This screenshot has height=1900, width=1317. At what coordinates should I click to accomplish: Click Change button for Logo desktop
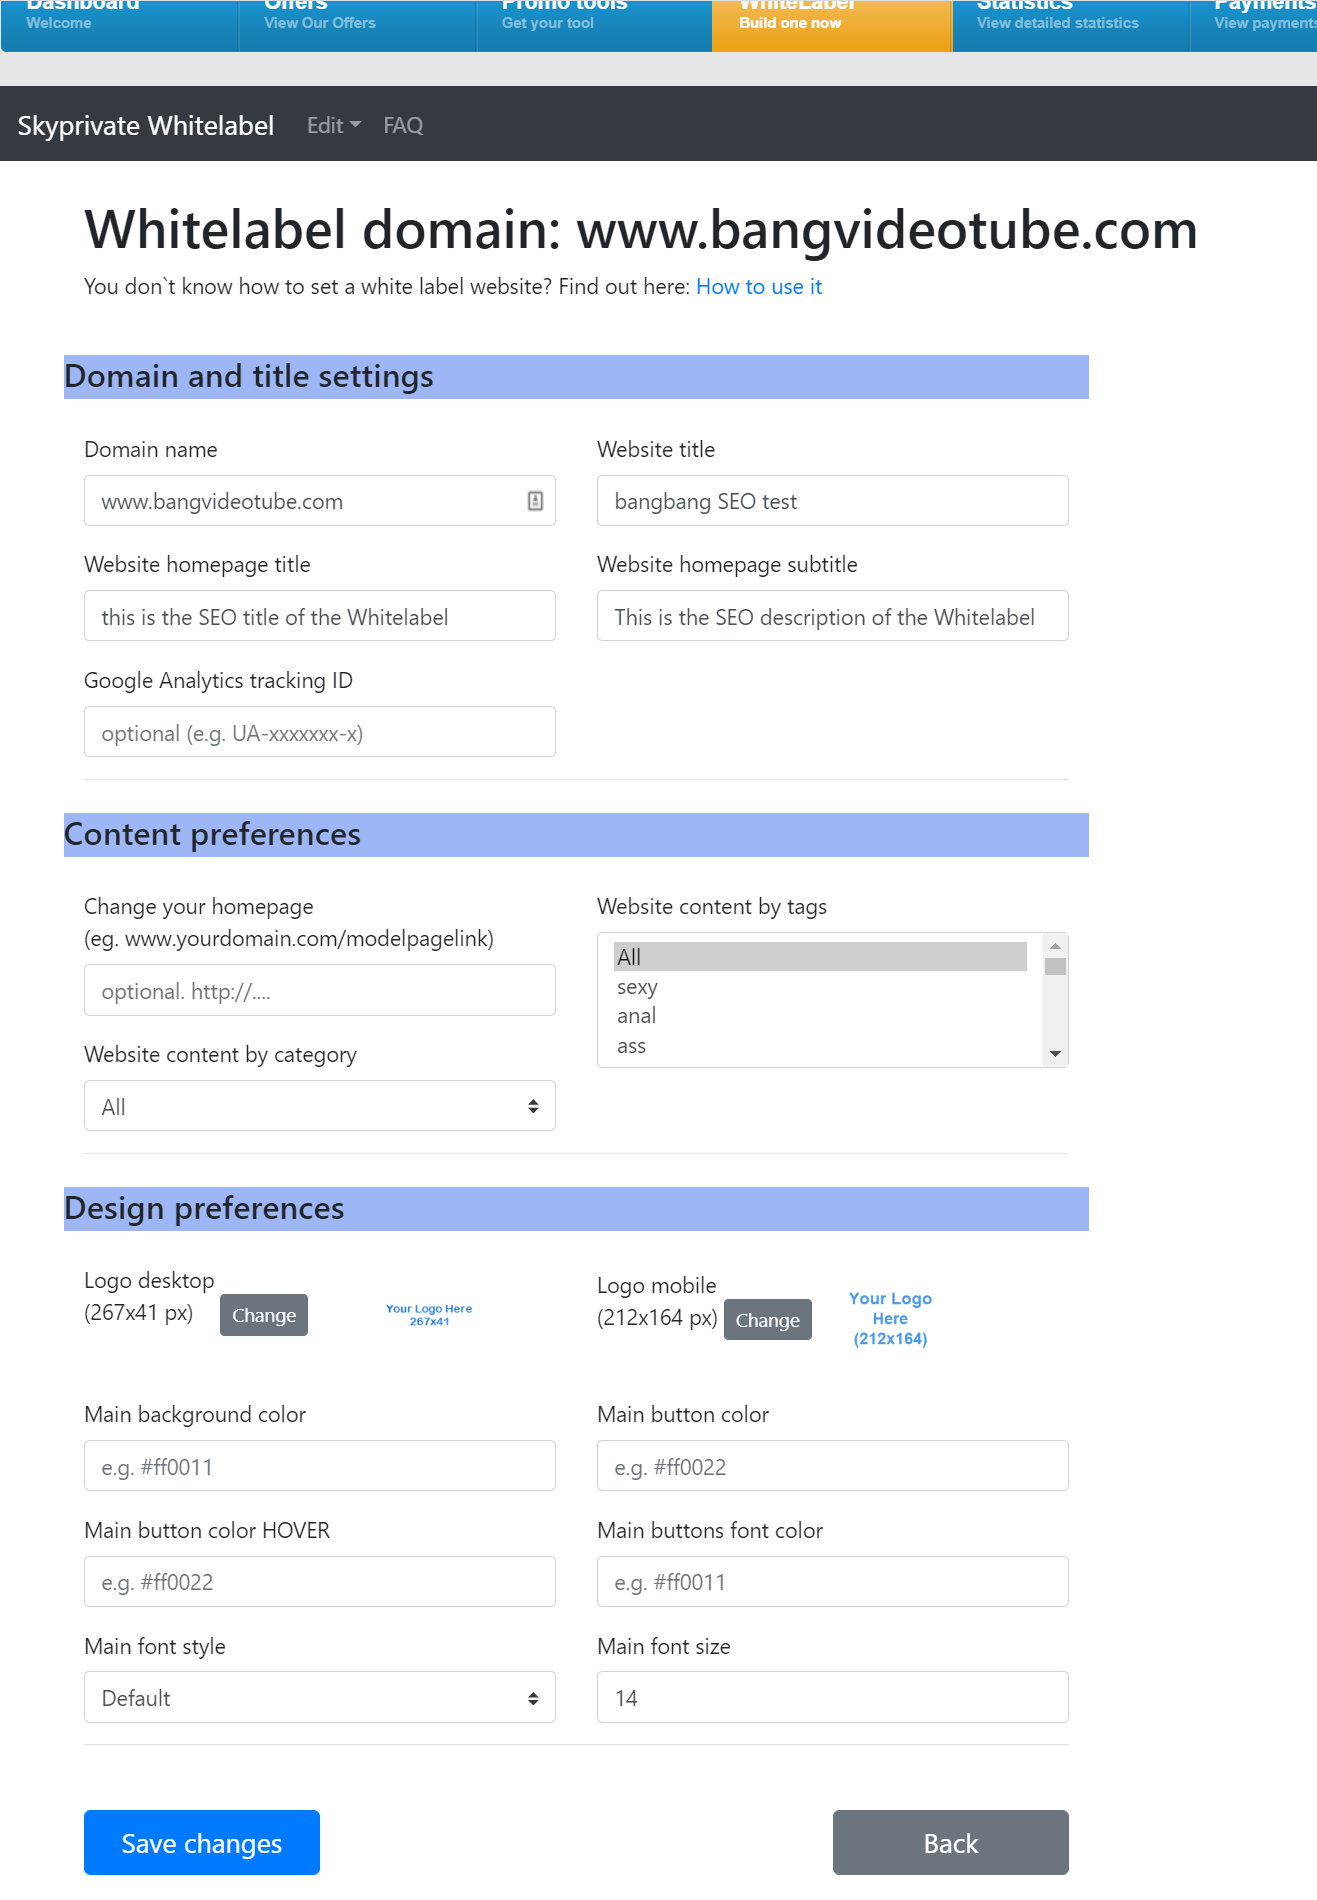pos(264,1315)
